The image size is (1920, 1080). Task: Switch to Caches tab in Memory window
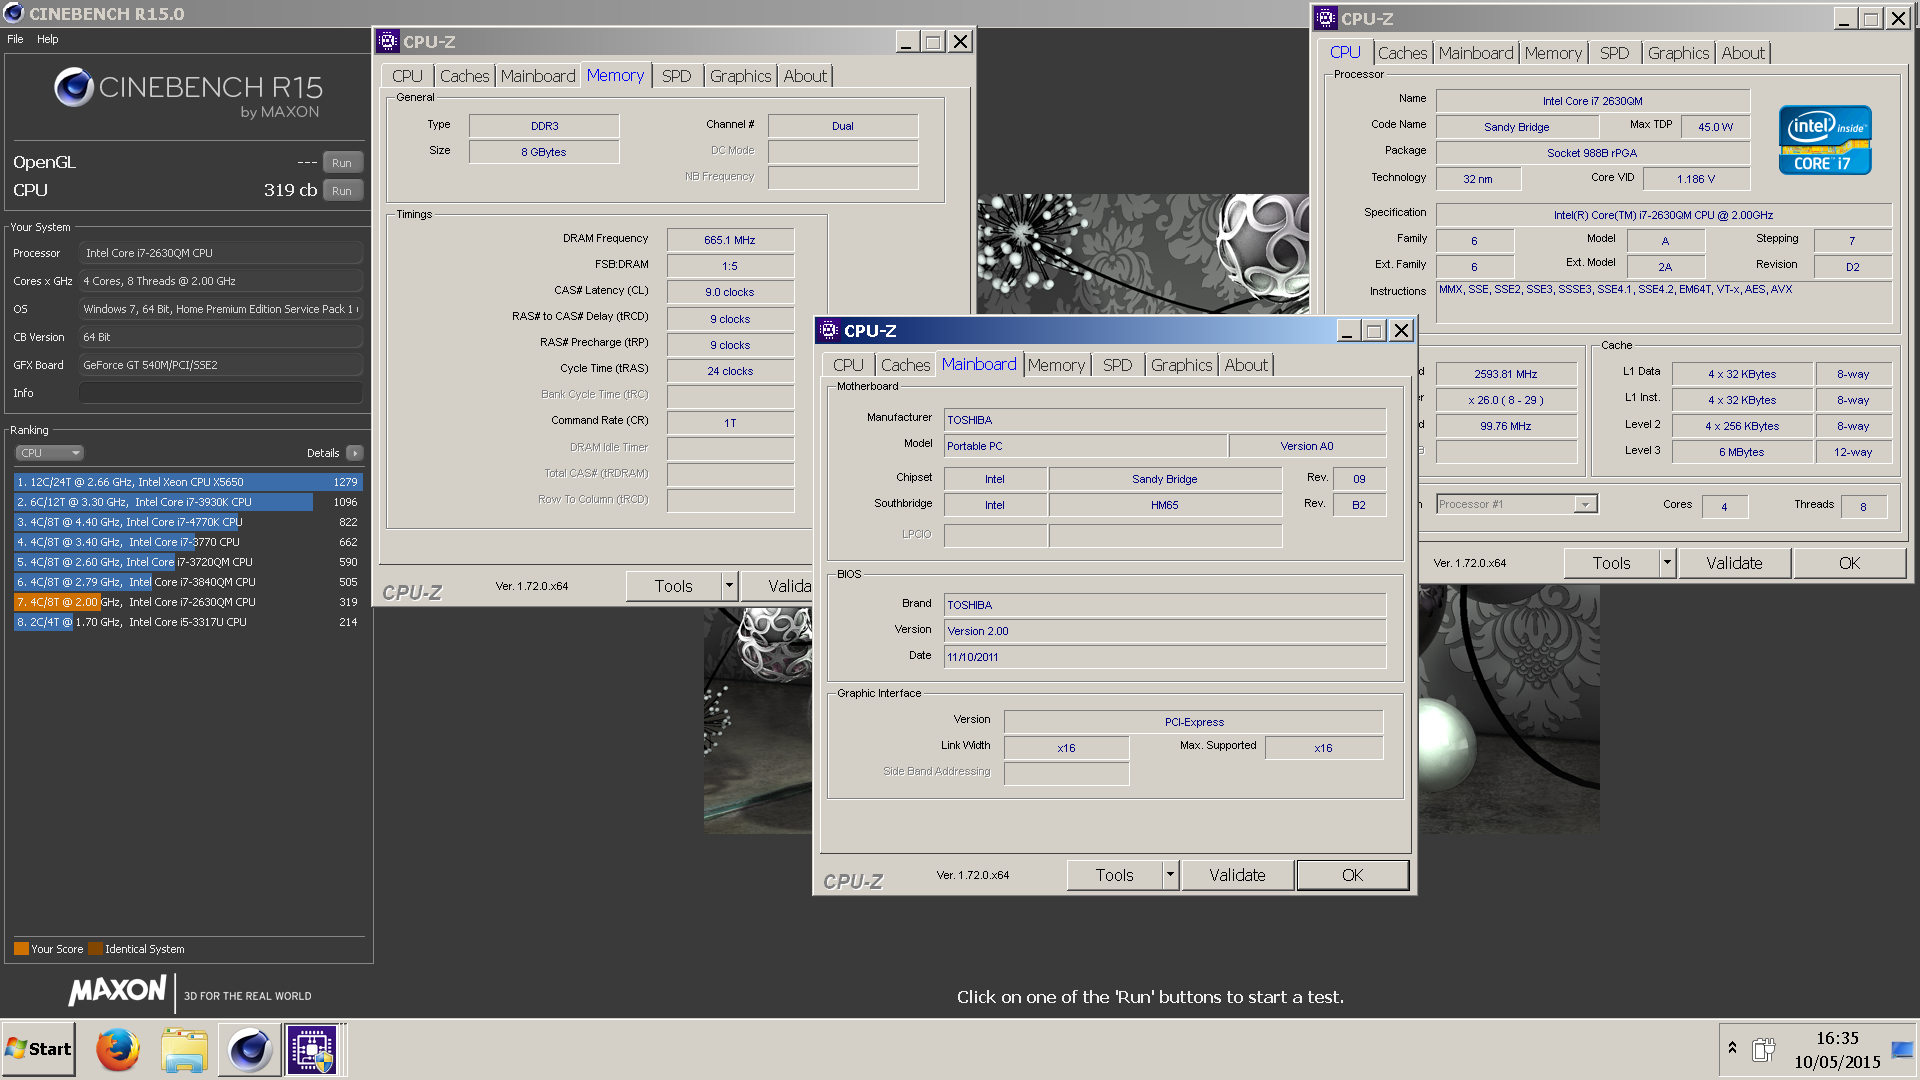(x=464, y=76)
